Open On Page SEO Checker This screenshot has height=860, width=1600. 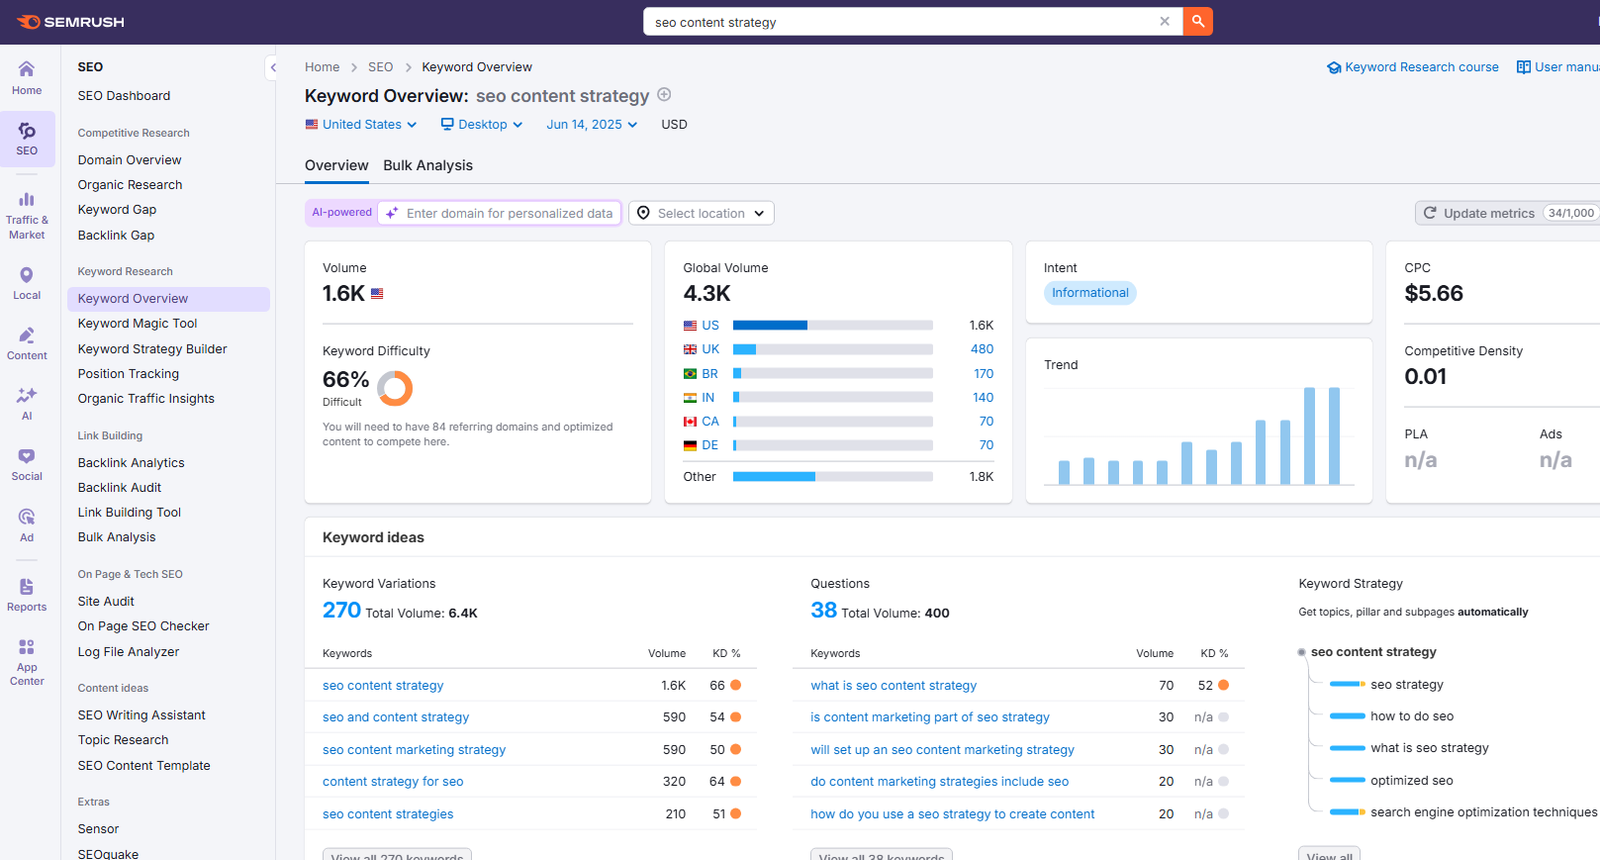(x=144, y=627)
